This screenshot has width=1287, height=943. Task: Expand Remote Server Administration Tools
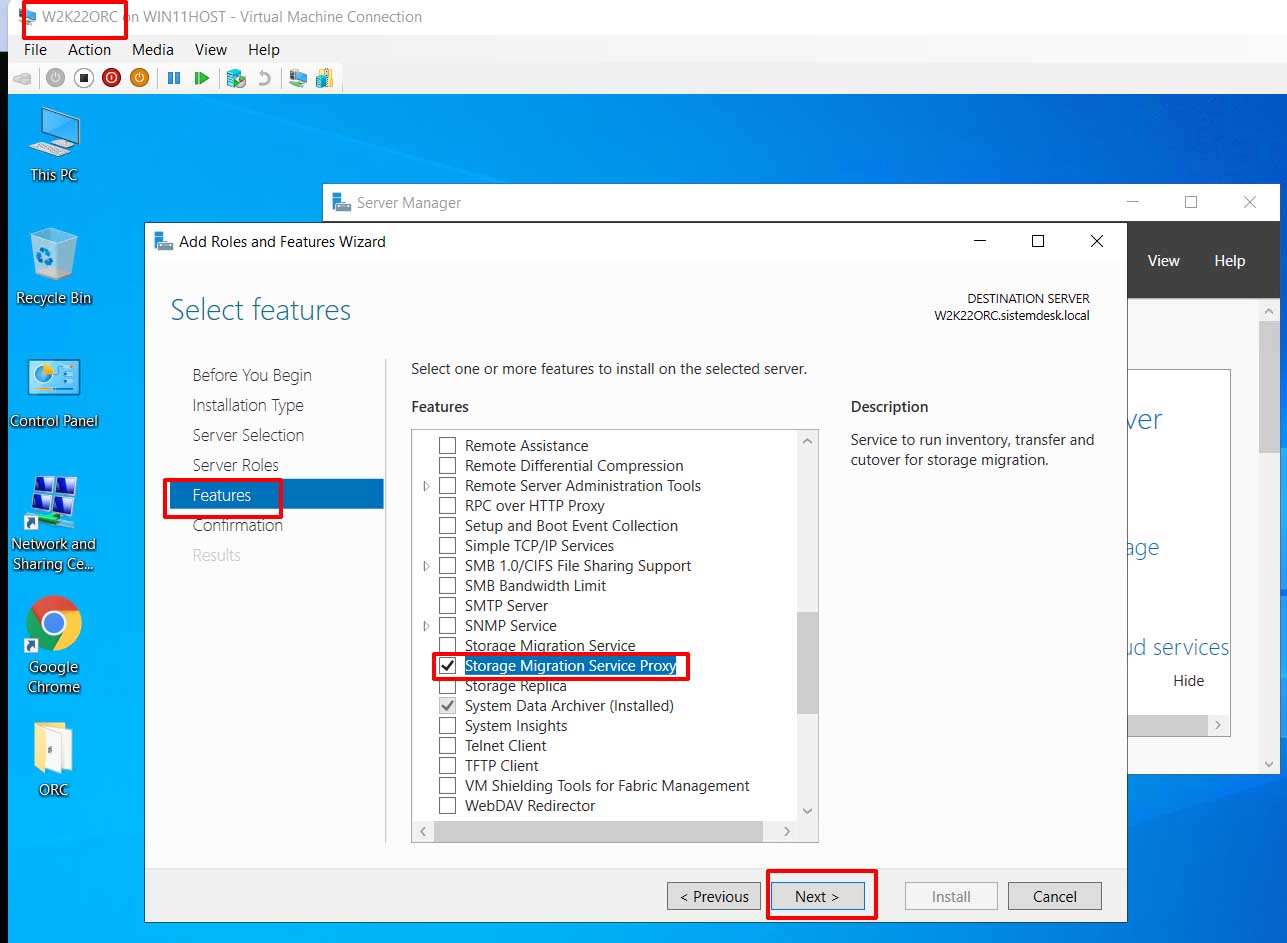[x=427, y=486]
